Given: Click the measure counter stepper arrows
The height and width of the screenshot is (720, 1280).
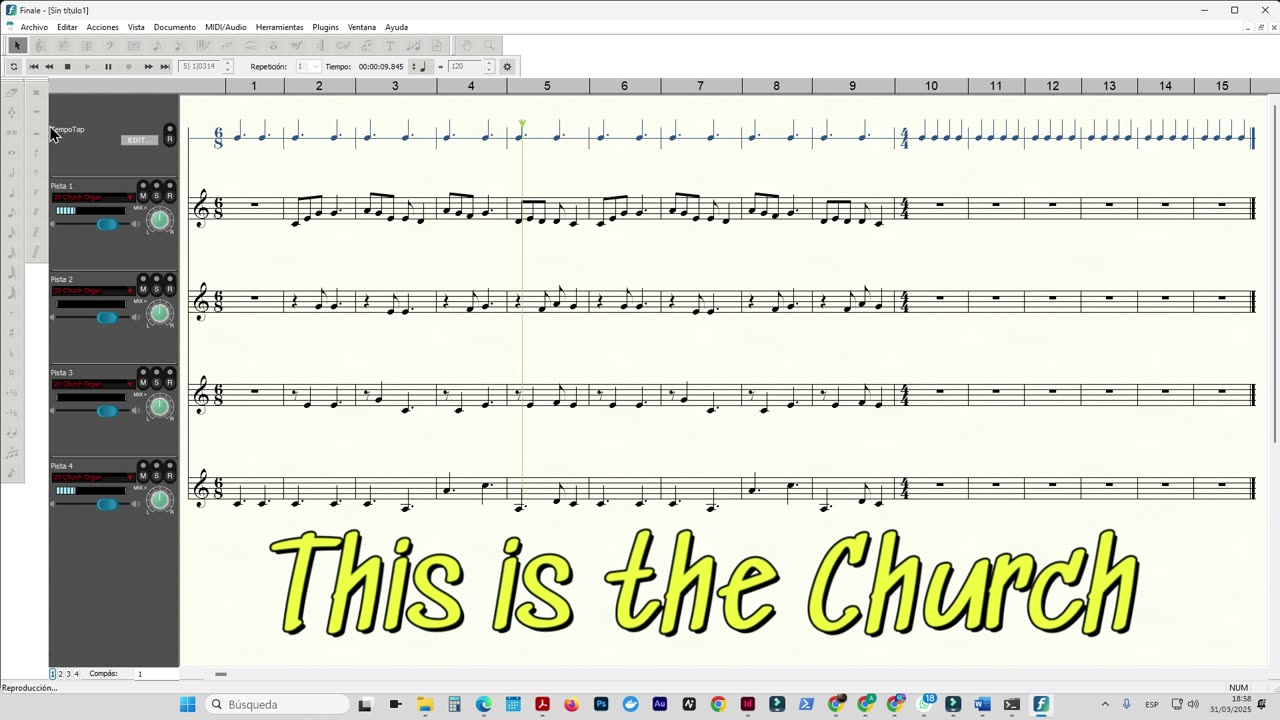Looking at the screenshot, I should (227, 67).
